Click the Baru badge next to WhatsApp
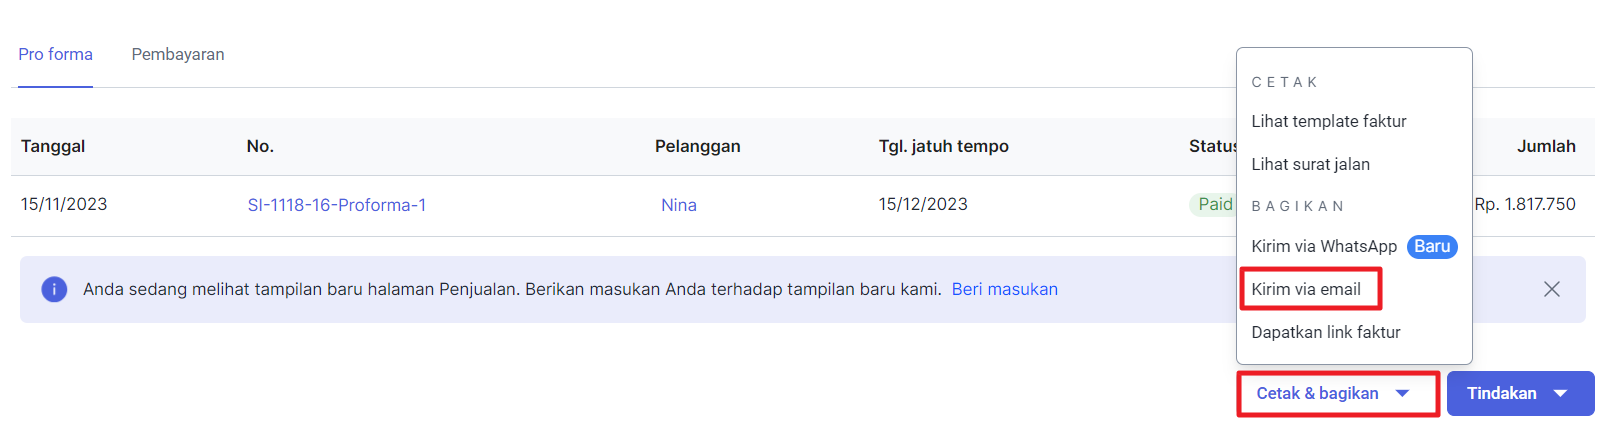 1431,246
